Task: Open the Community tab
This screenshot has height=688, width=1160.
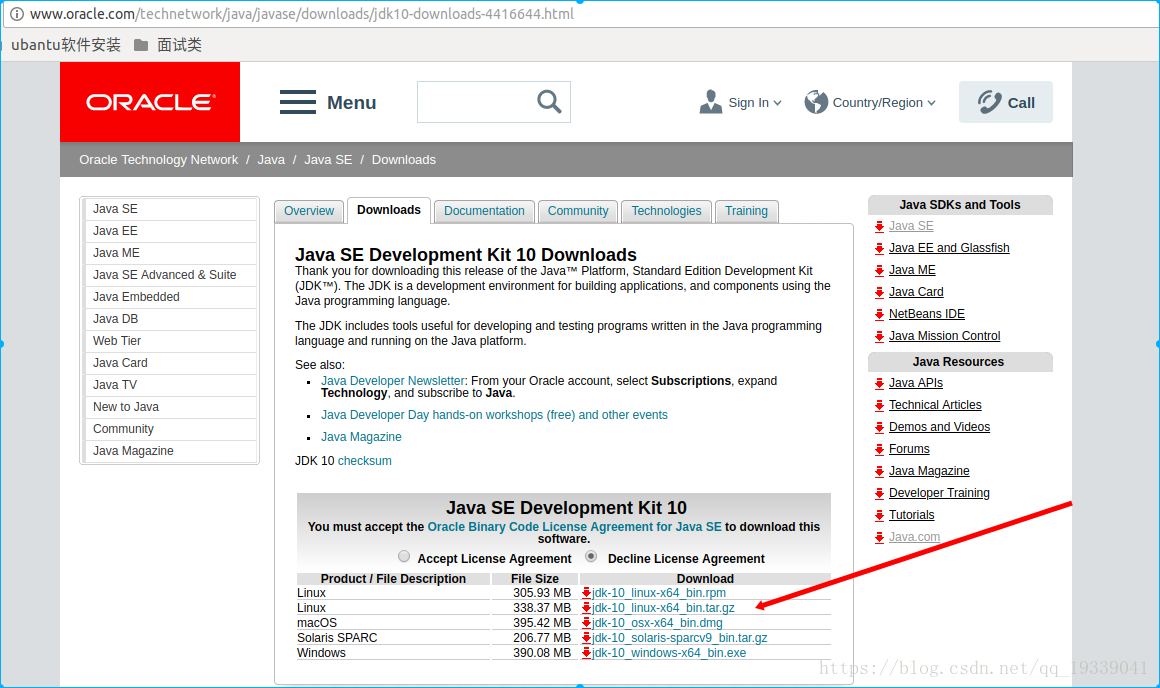Action: [578, 211]
